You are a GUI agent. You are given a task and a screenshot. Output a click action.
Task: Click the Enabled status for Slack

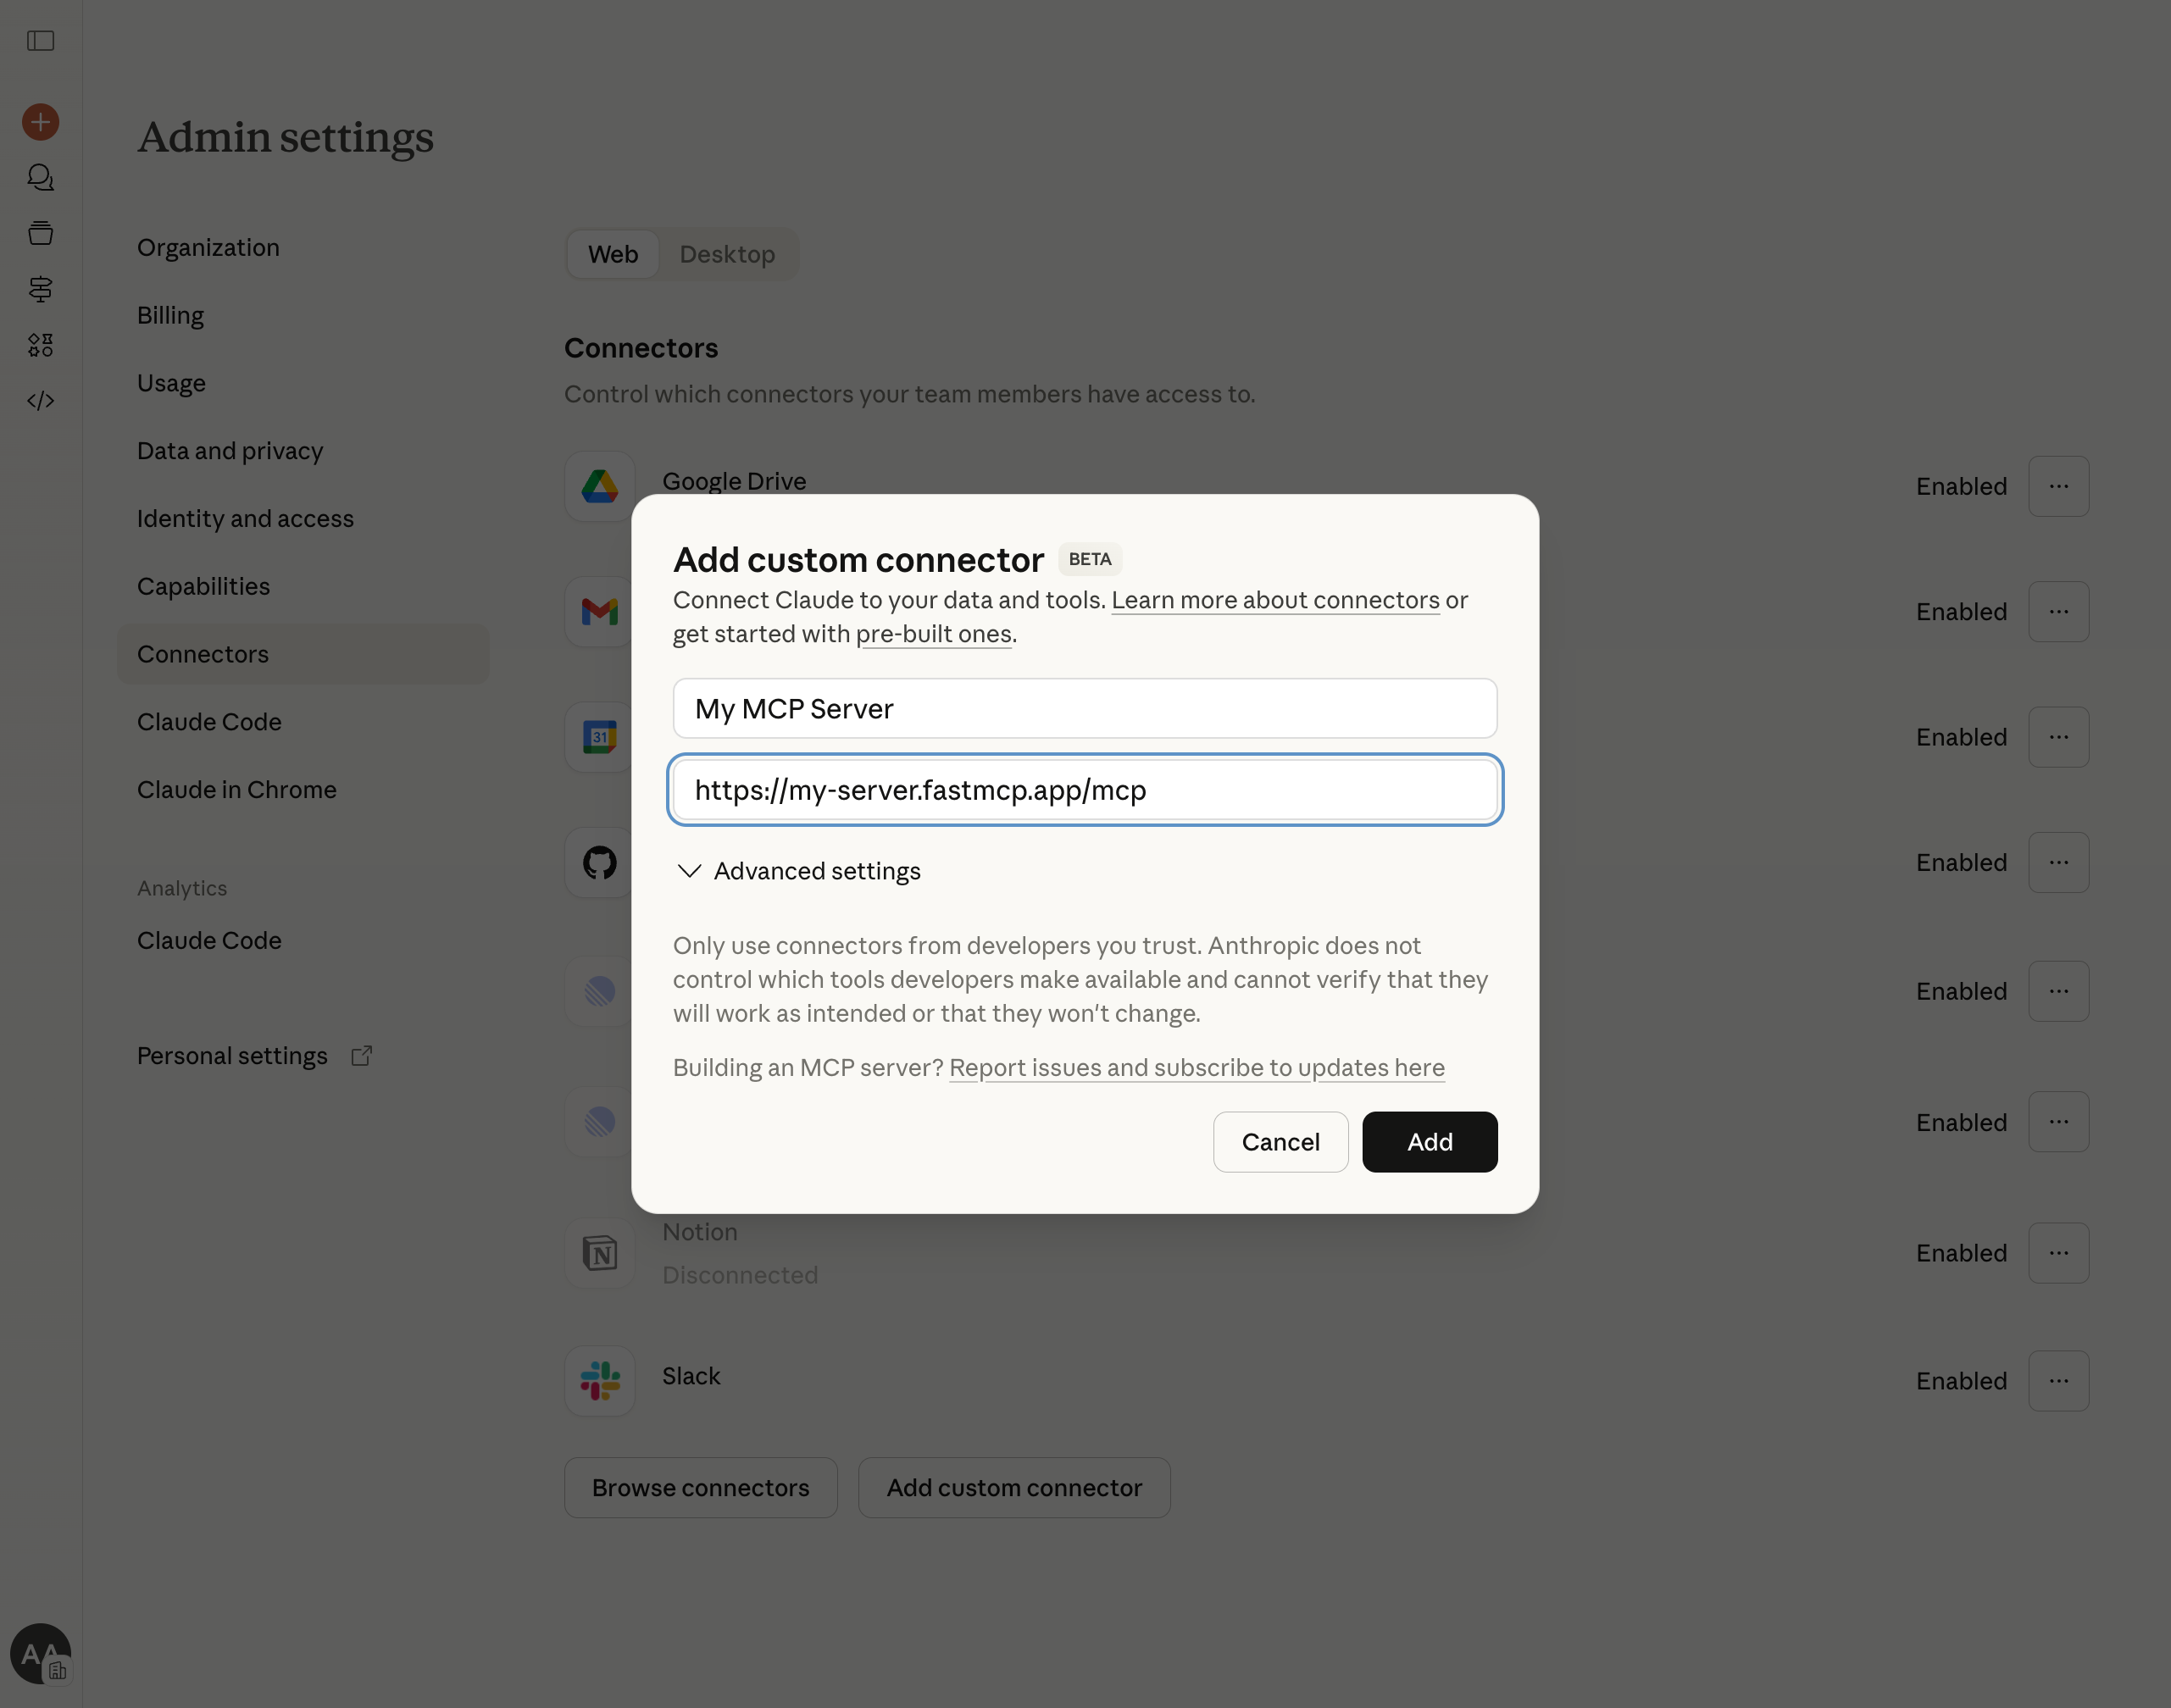1961,1381
